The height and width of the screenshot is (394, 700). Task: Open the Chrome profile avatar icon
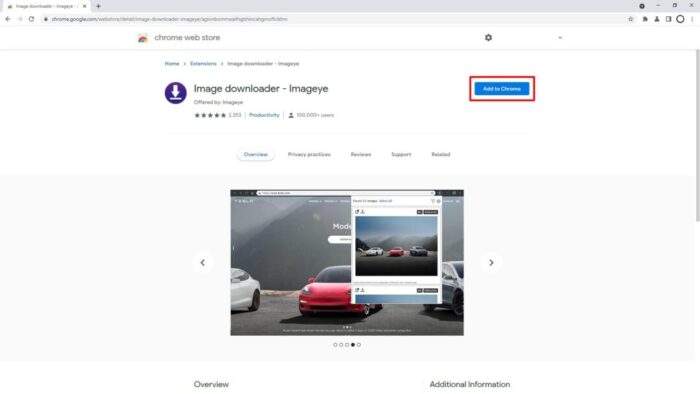680,19
